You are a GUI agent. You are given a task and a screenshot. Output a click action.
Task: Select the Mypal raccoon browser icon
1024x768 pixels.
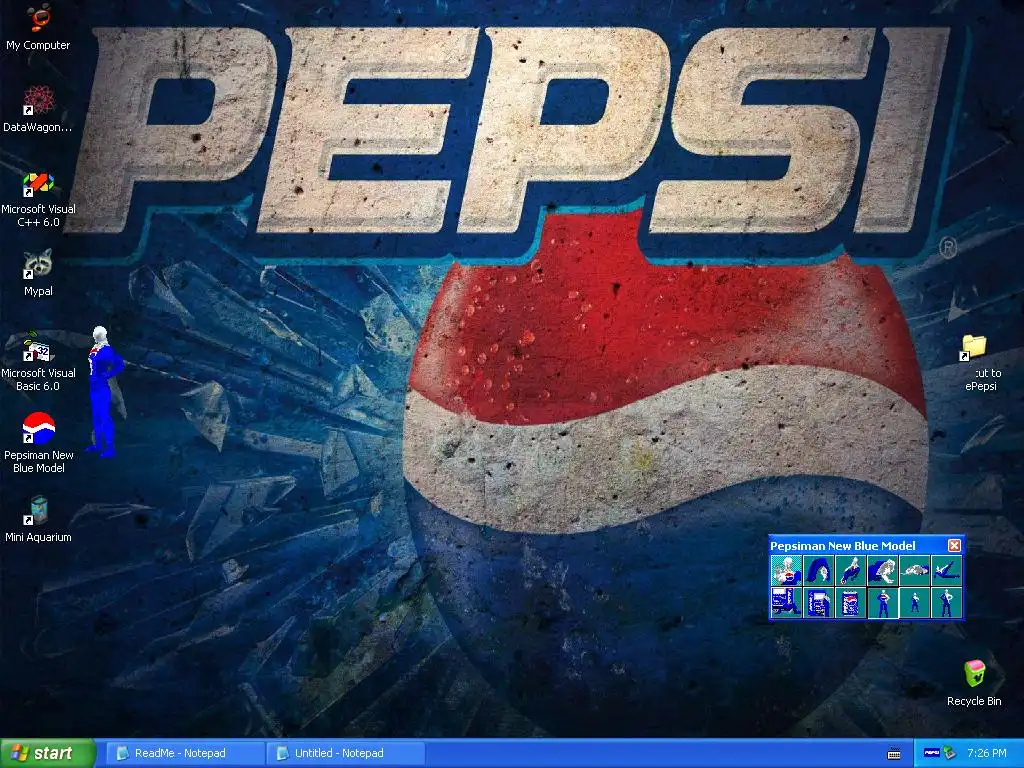38,273
